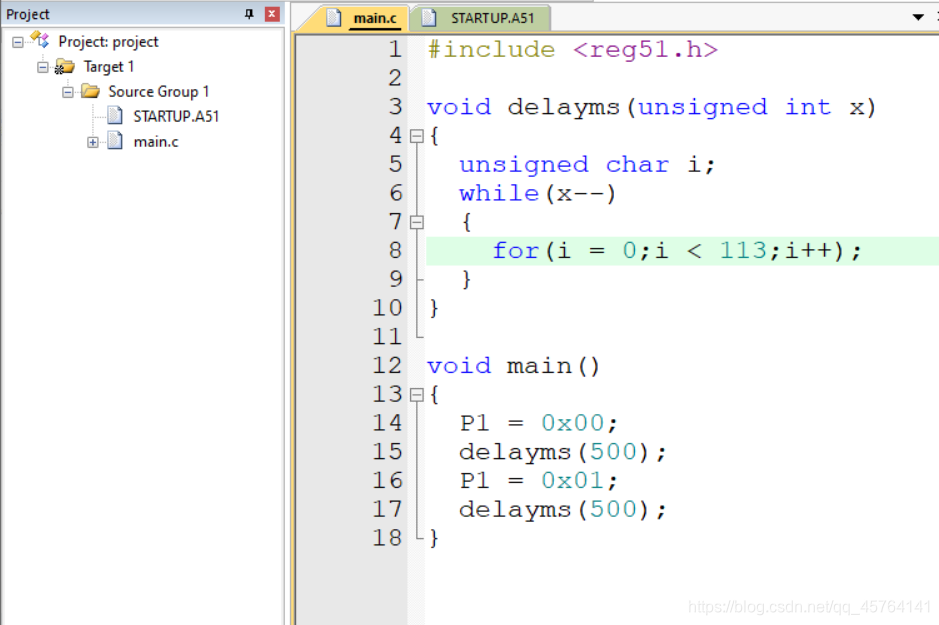The width and height of the screenshot is (939, 625).
Task: Click the value "0x01" on line 16
Action: (x=573, y=481)
